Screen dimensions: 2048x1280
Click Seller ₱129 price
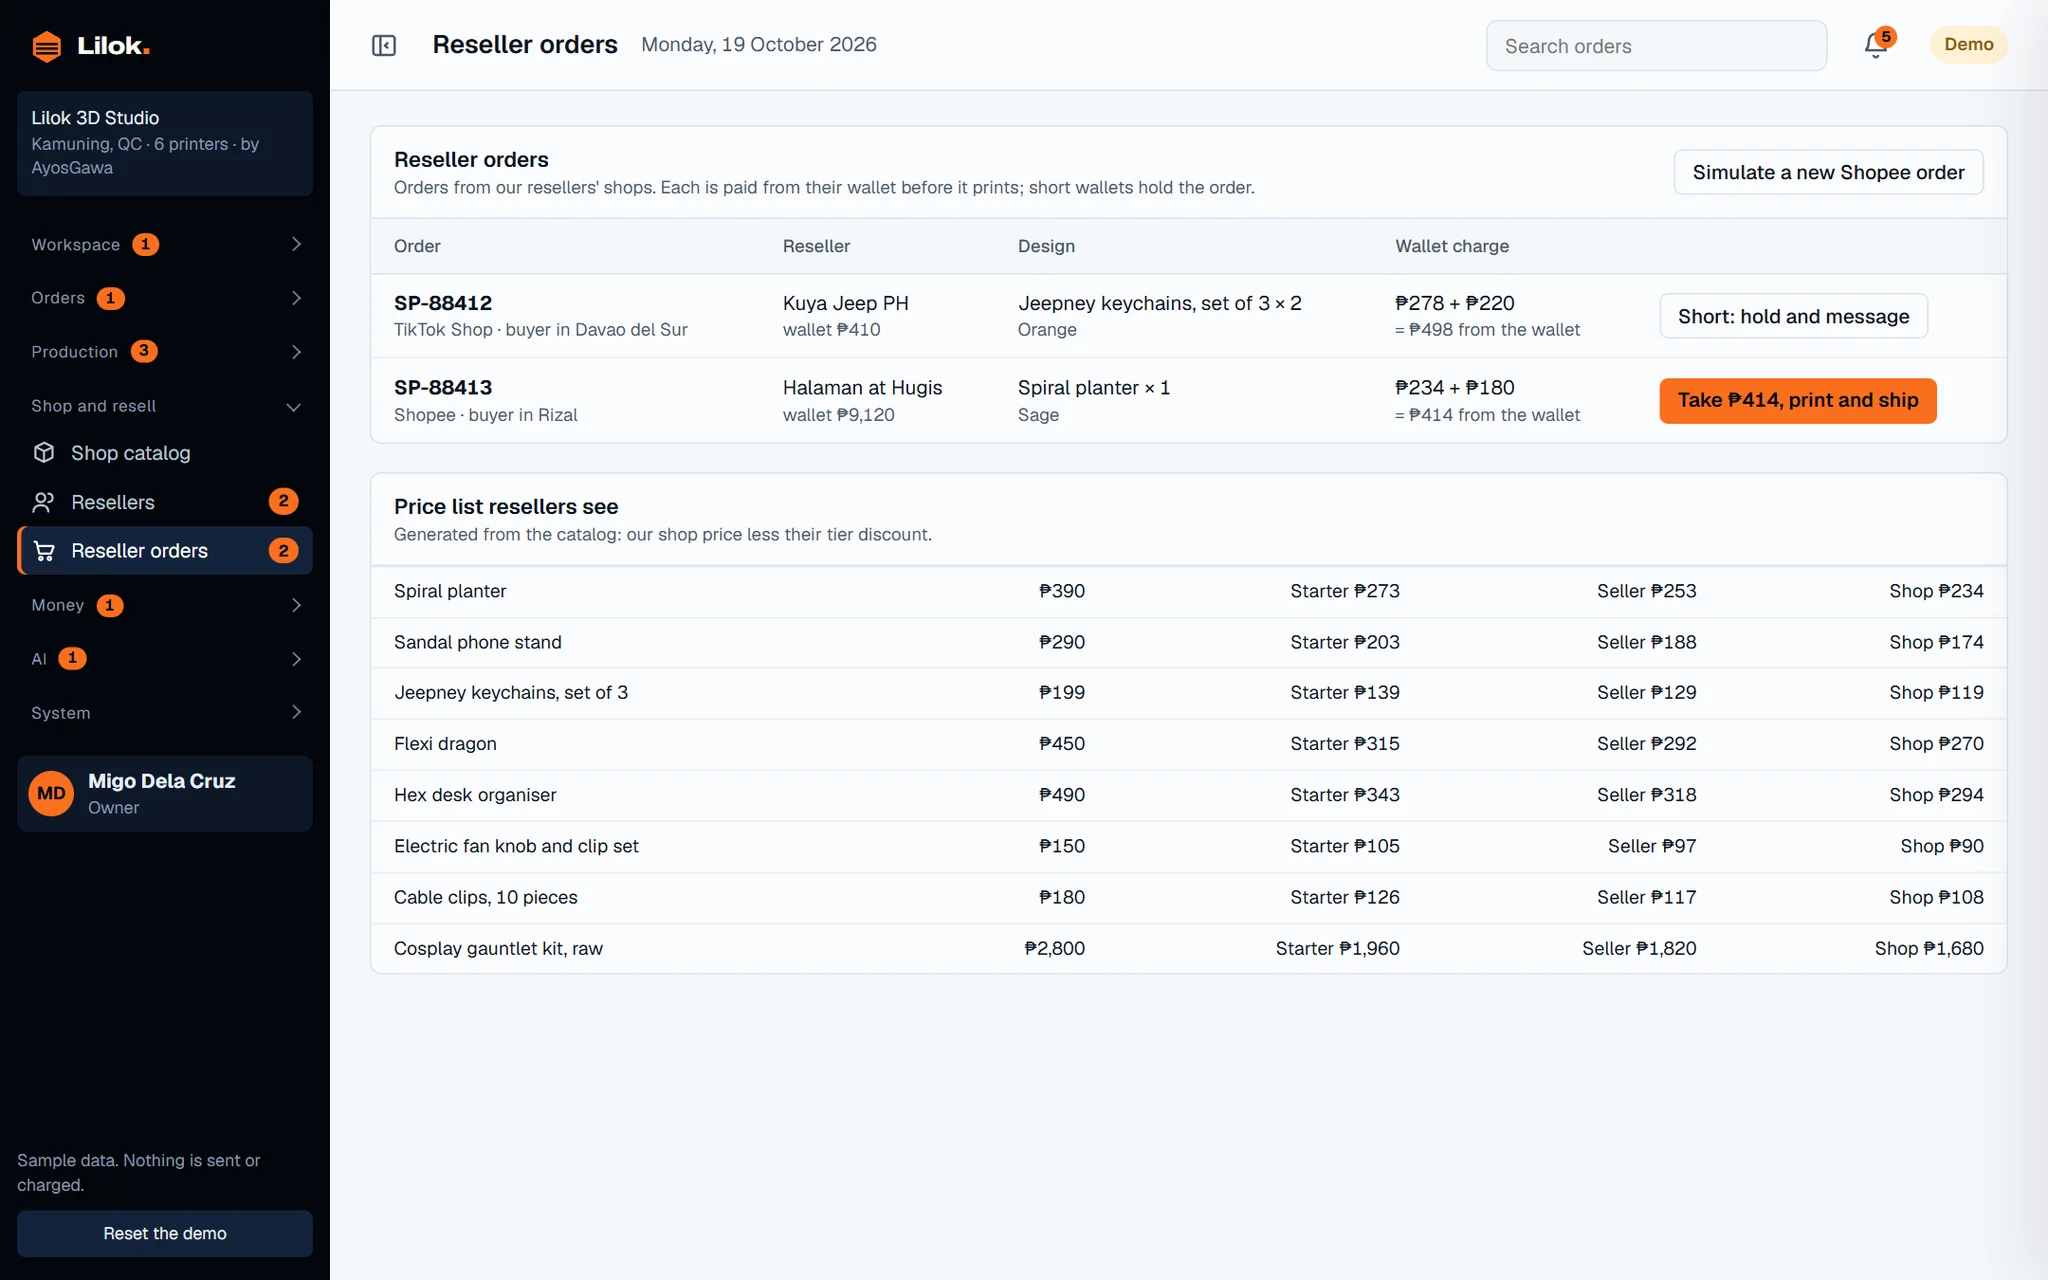tap(1646, 692)
